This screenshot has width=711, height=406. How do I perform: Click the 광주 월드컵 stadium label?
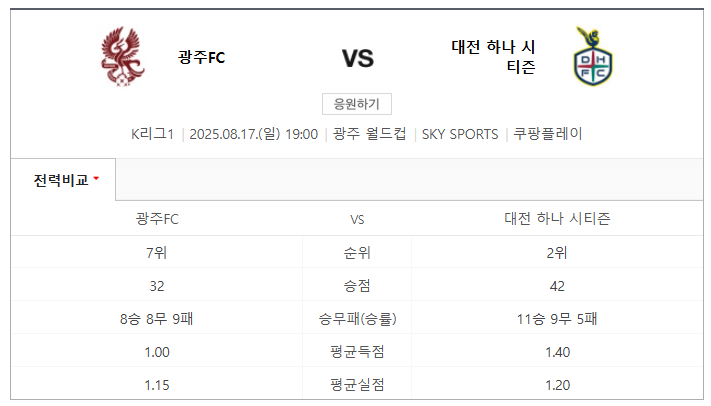[370, 134]
